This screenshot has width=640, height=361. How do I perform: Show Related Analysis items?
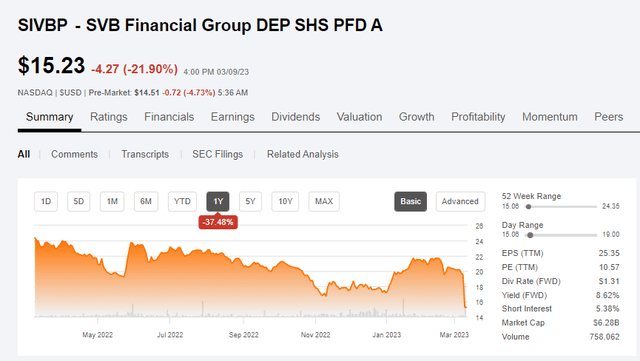click(x=303, y=154)
